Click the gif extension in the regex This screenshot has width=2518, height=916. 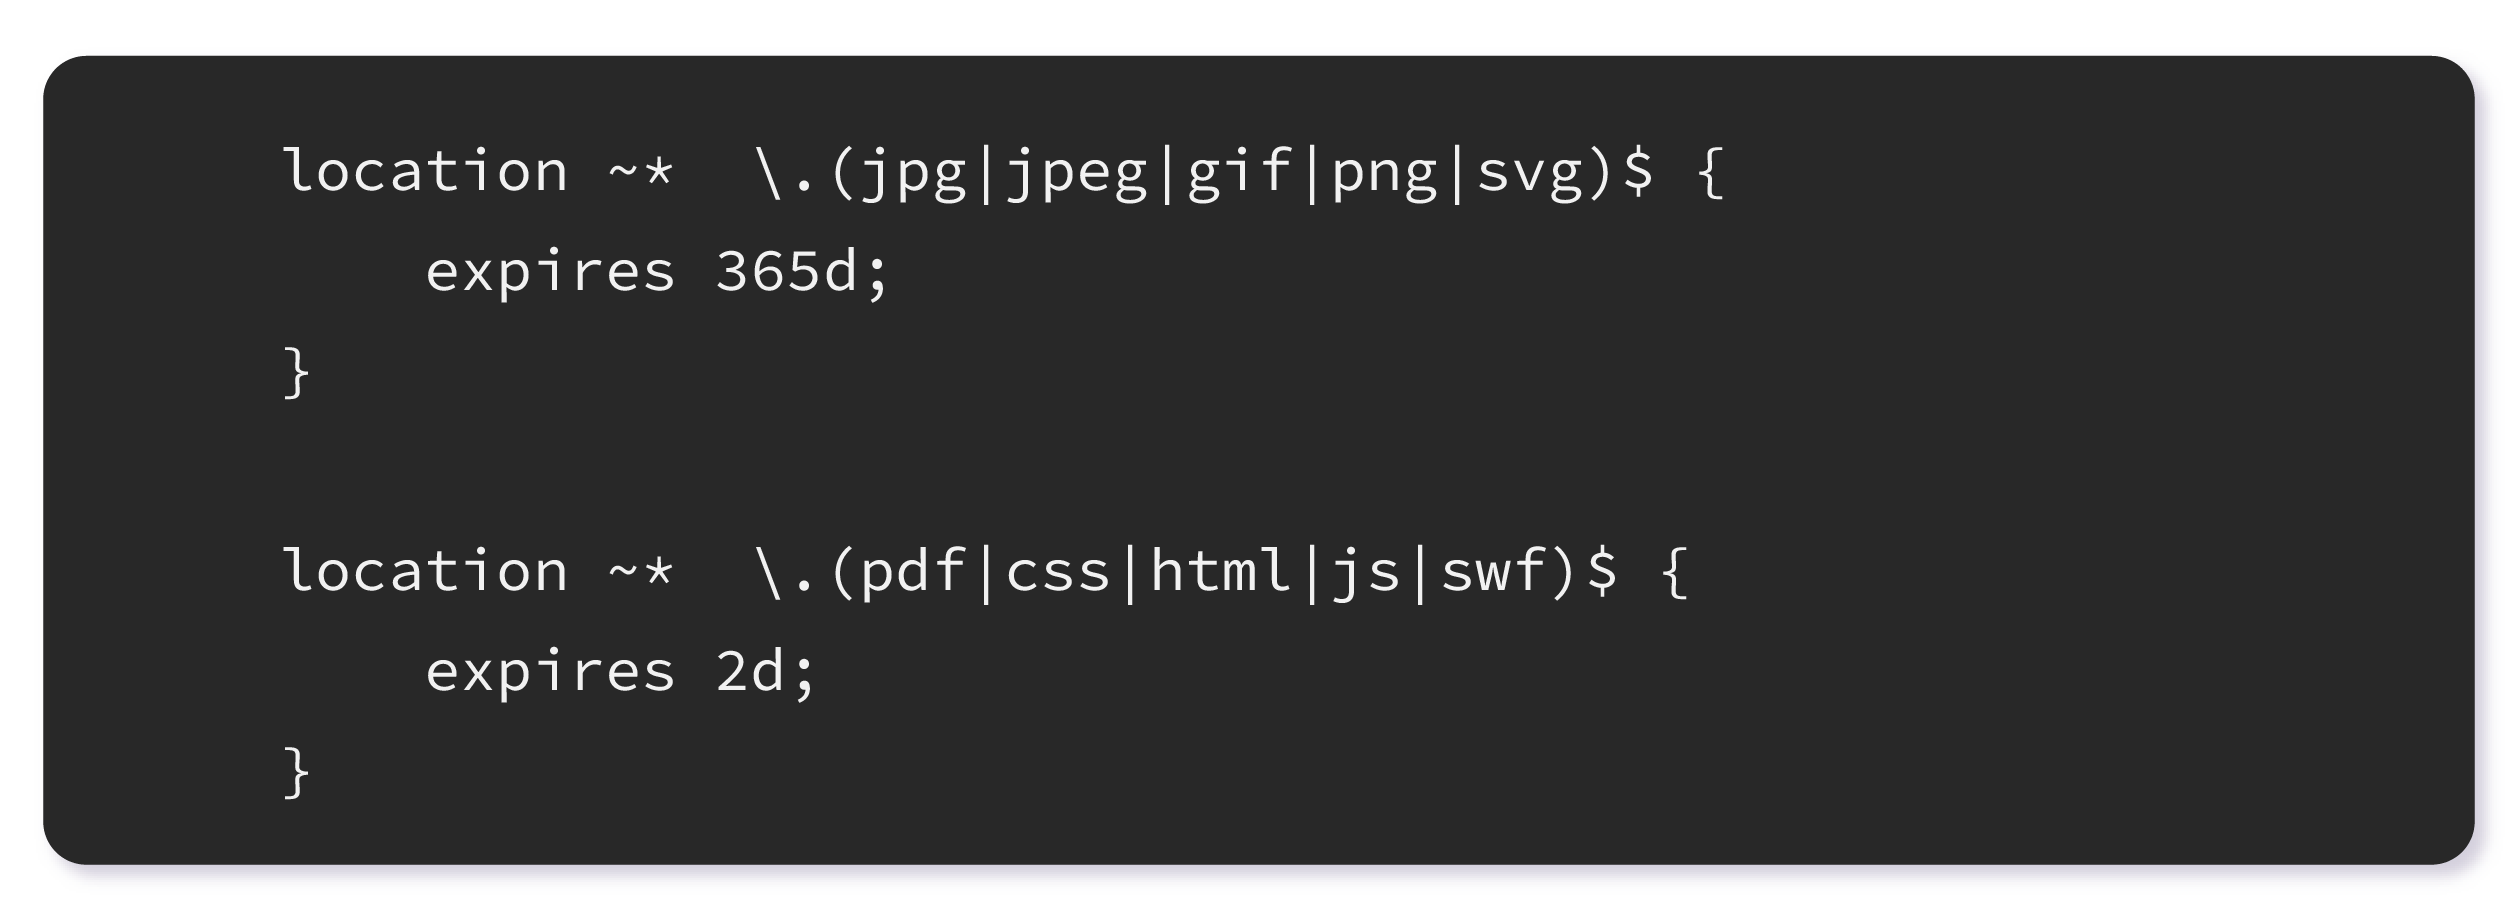pos(1238,172)
